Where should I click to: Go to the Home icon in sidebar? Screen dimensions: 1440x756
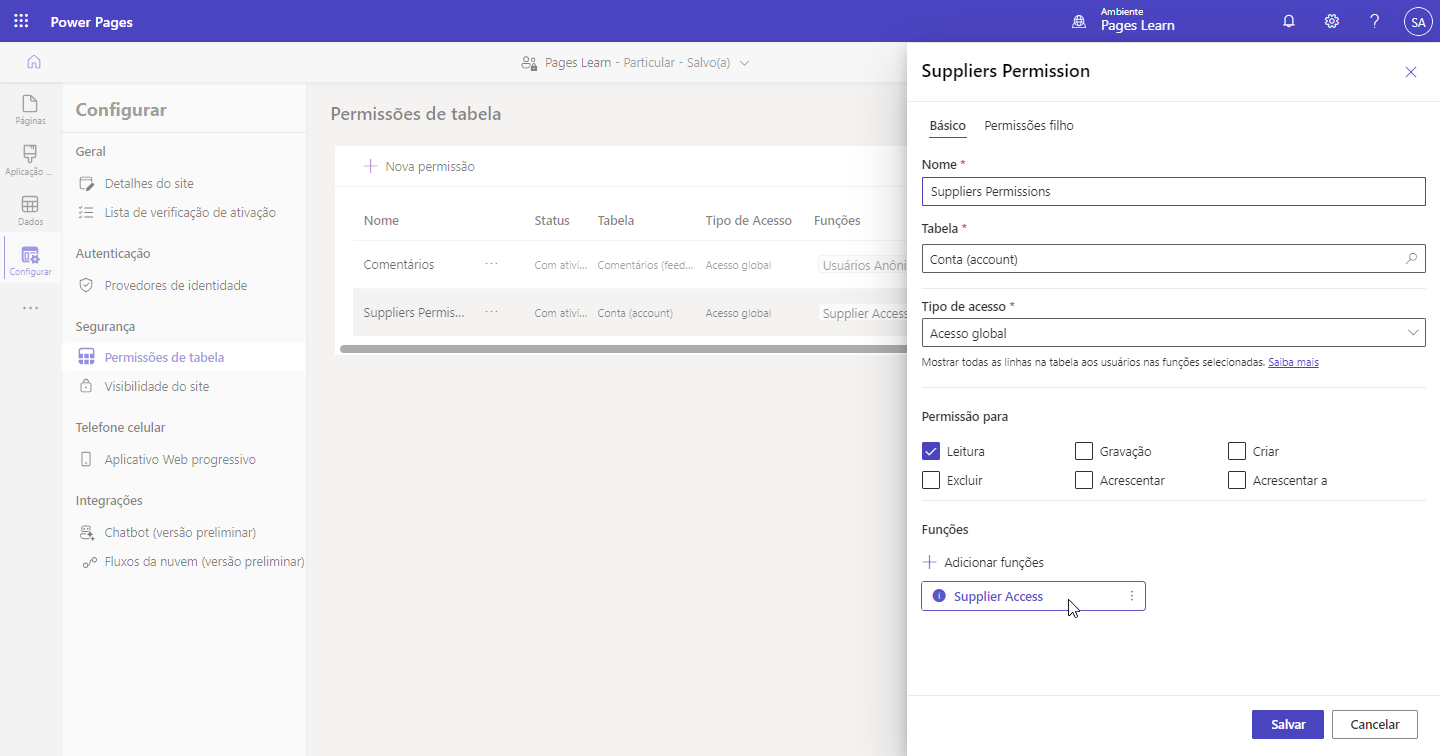(x=34, y=62)
